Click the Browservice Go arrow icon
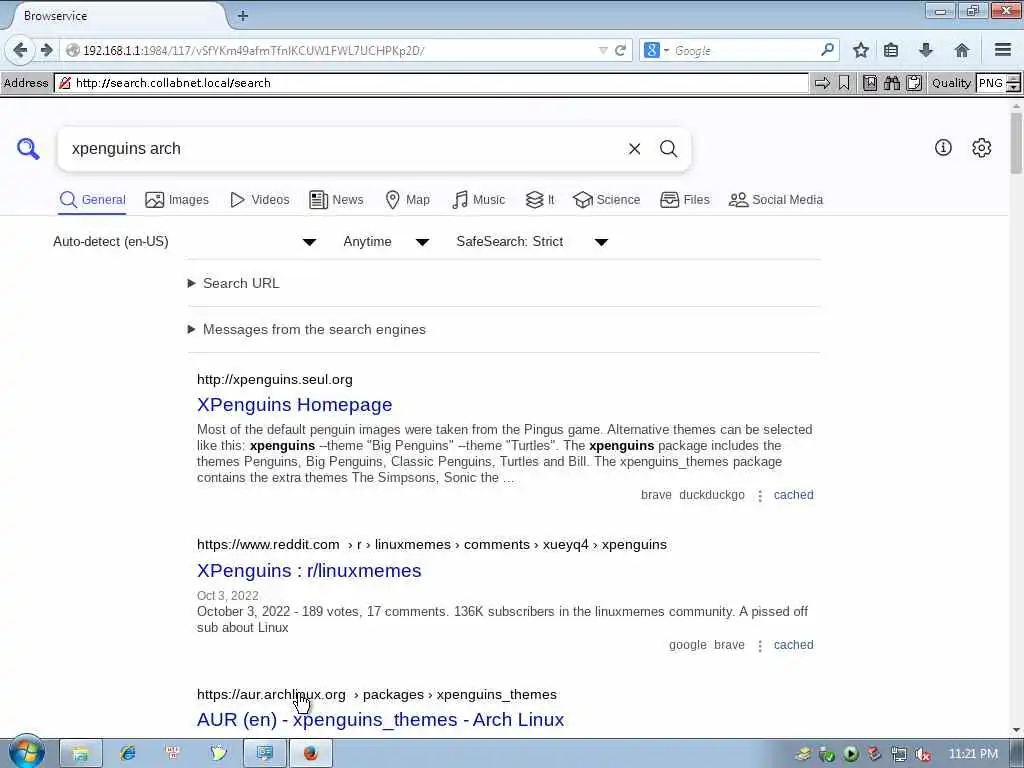This screenshot has width=1024, height=768. [x=822, y=83]
